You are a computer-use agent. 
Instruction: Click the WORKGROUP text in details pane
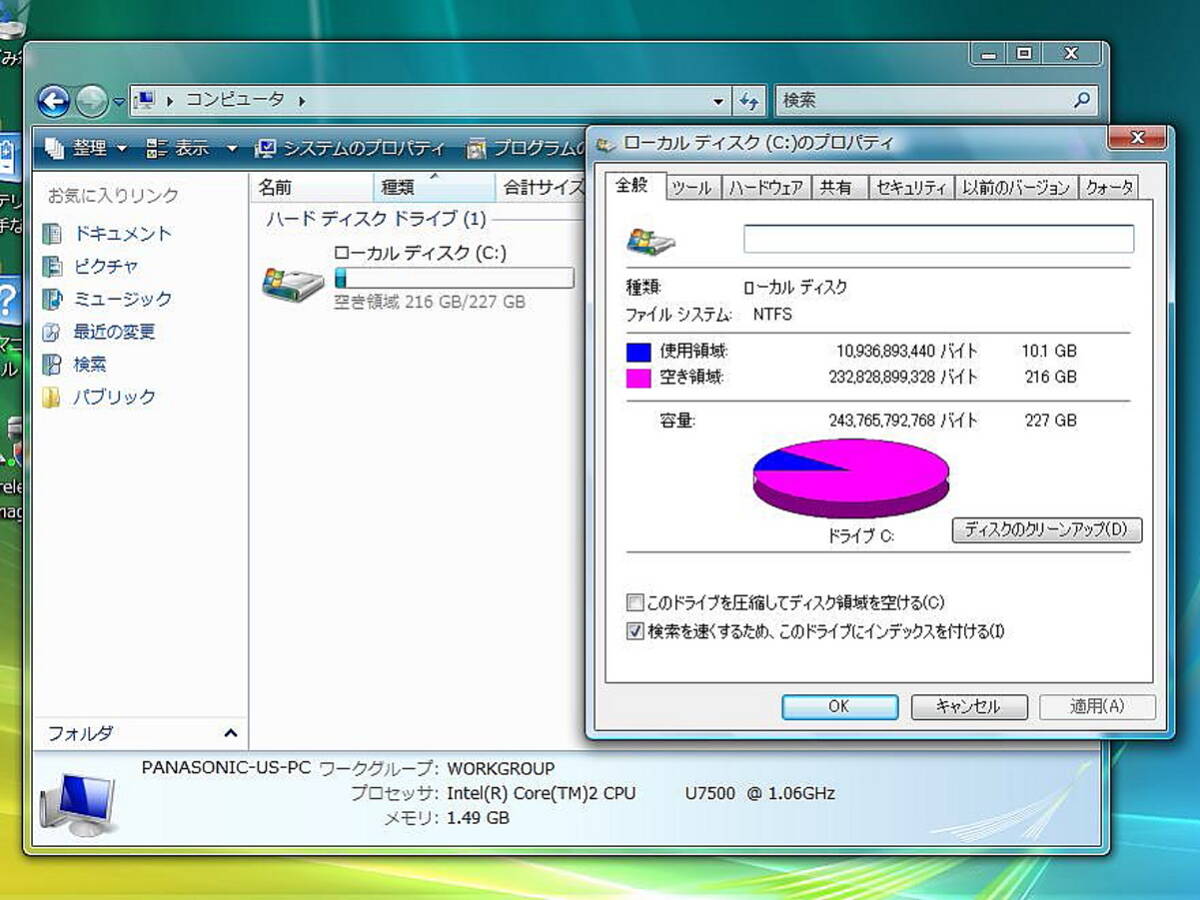(500, 768)
